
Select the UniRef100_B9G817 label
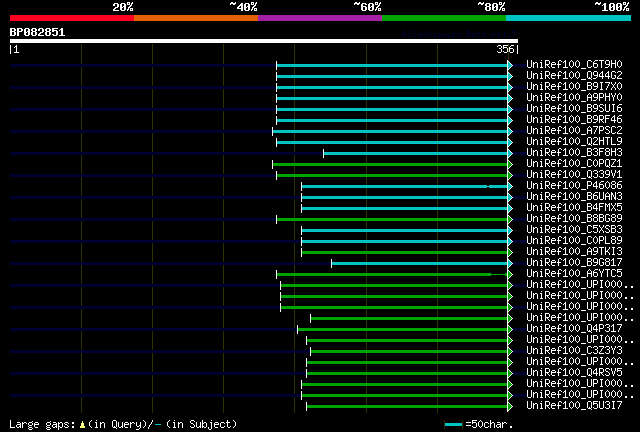coord(574,263)
